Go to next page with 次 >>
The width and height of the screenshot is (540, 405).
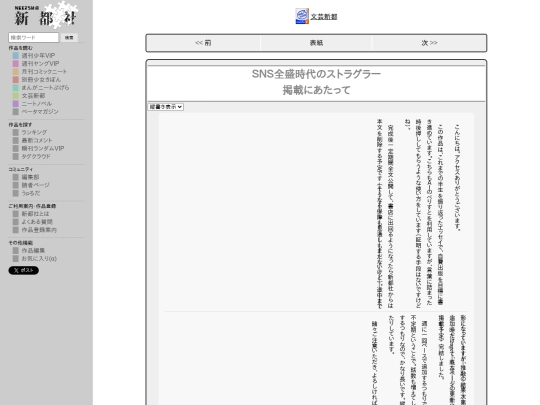[429, 43]
